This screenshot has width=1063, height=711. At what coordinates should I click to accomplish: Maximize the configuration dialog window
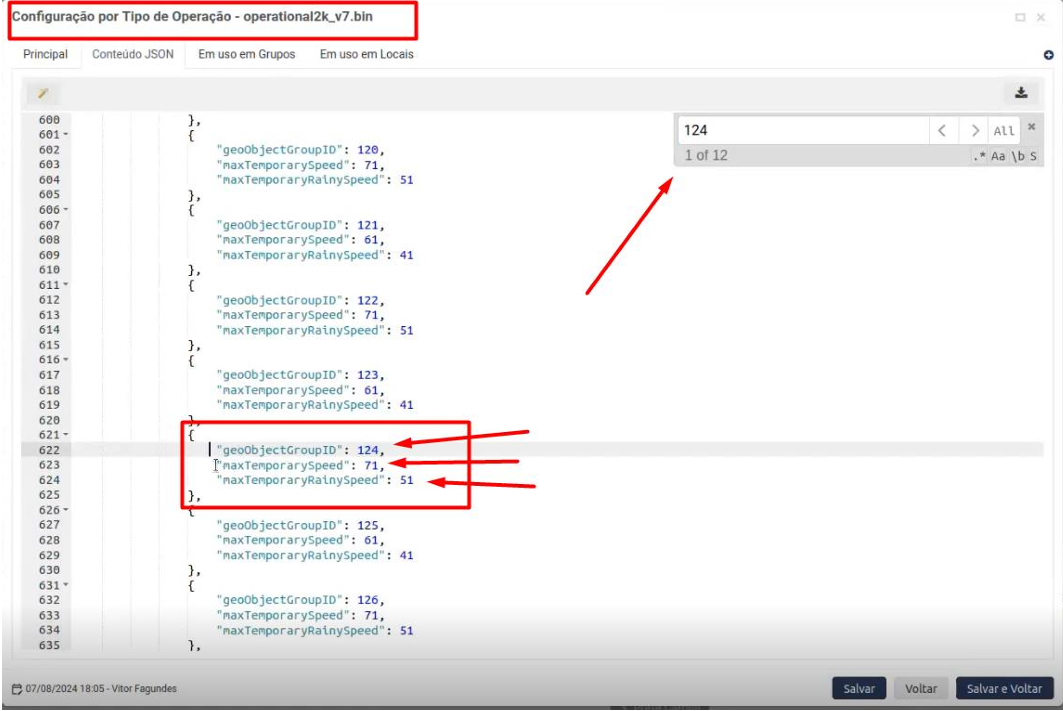point(1020,18)
